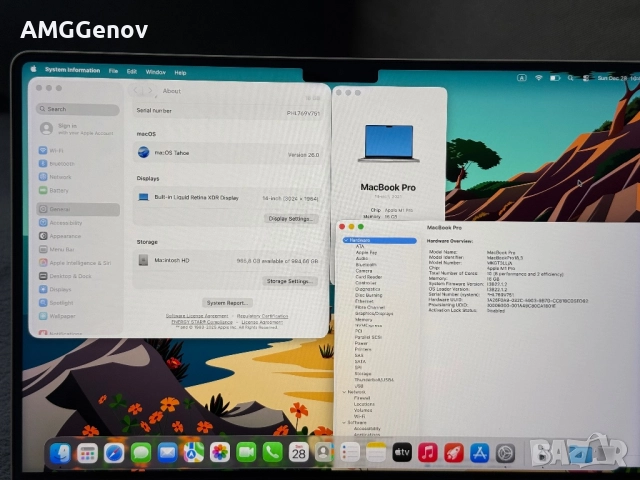
Task: Open the Window menu
Action: pos(156,72)
